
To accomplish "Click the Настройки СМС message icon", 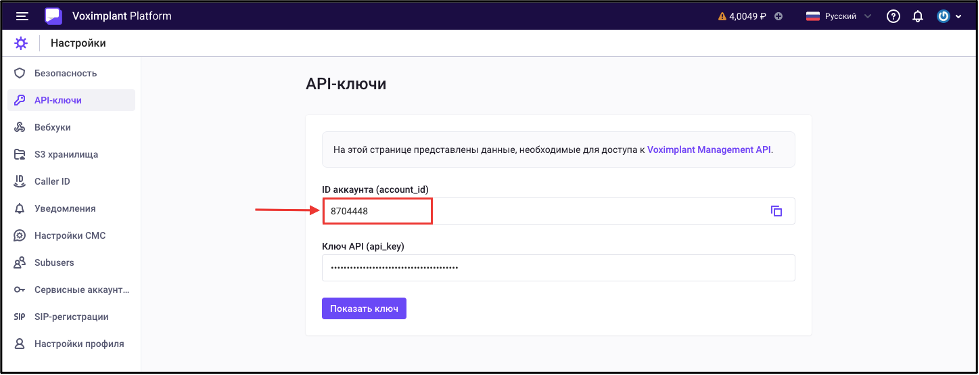I will 19,236.
